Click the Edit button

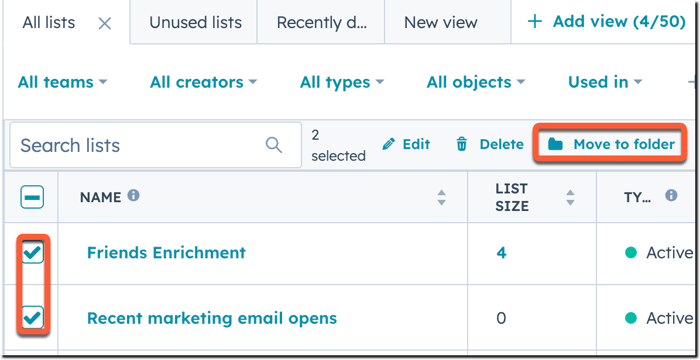coord(406,144)
